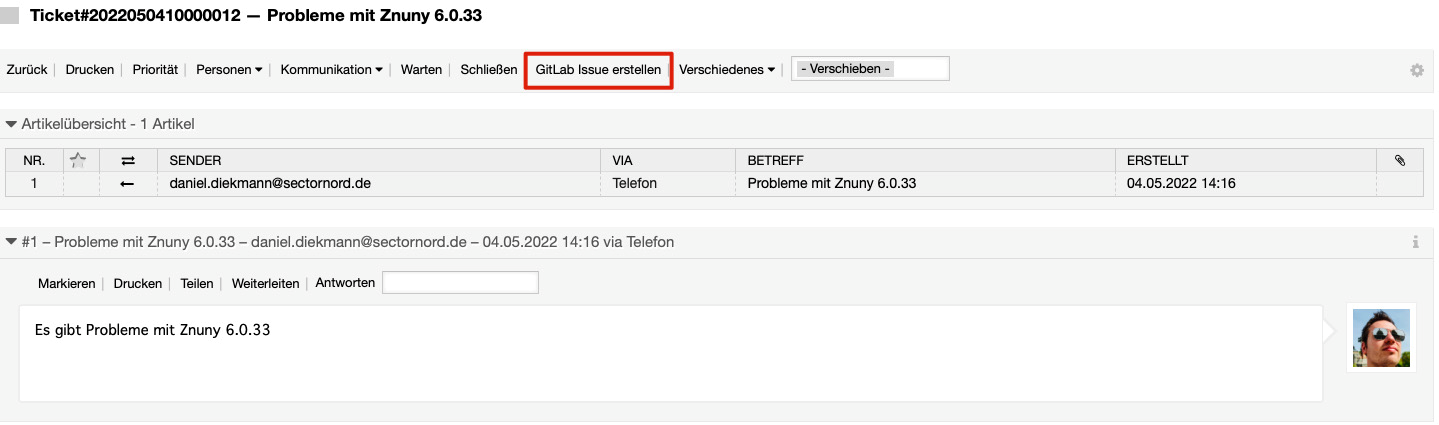Click Weiterleiten on the article
Screen dimensions: 1439x425
[x=265, y=284]
